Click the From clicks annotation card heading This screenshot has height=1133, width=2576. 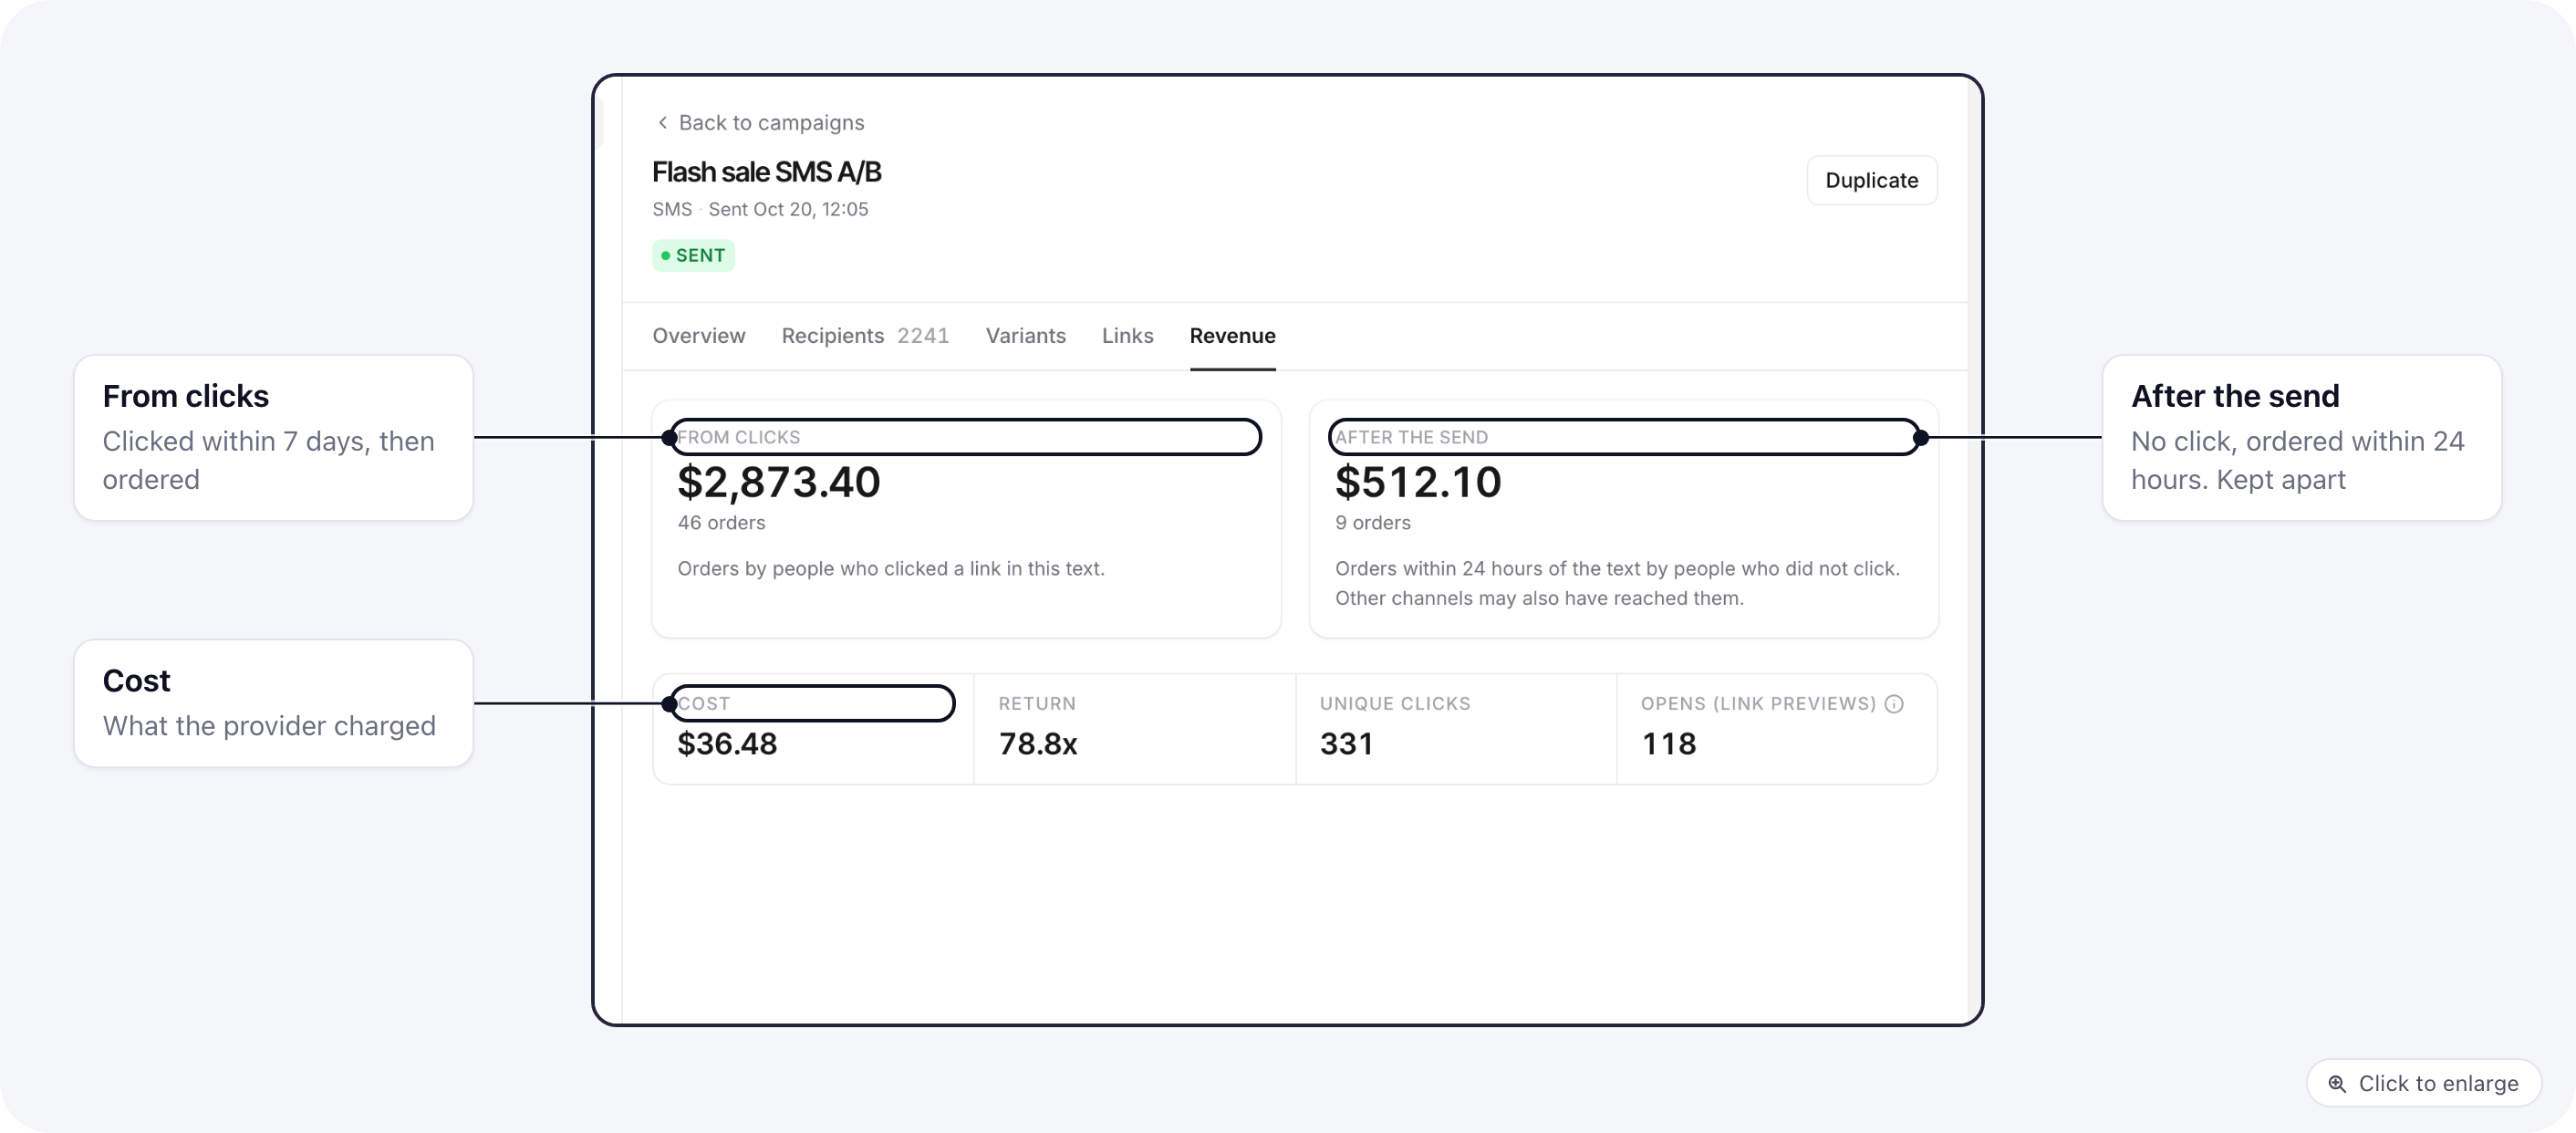tap(186, 397)
